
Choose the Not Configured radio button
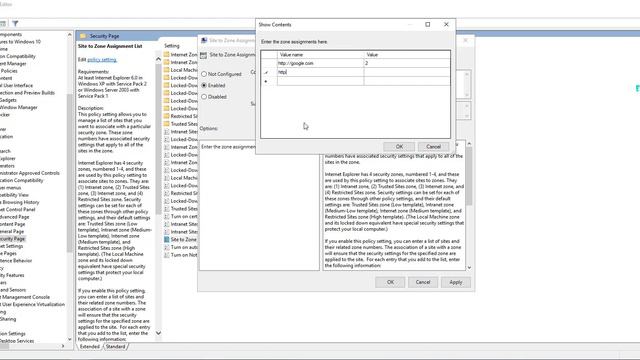[204, 74]
